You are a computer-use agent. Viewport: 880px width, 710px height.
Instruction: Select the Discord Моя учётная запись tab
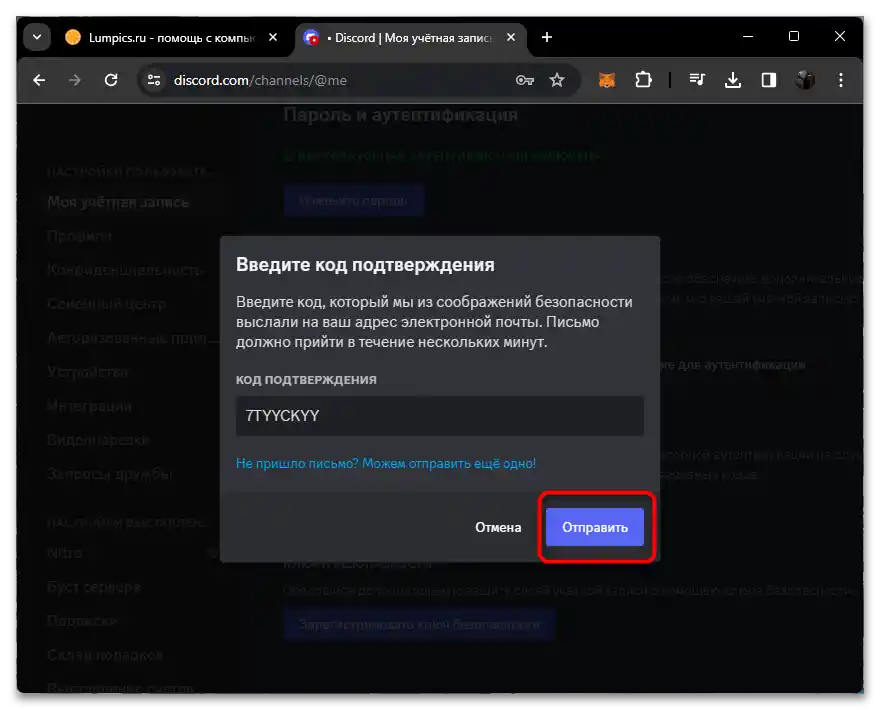coord(411,38)
